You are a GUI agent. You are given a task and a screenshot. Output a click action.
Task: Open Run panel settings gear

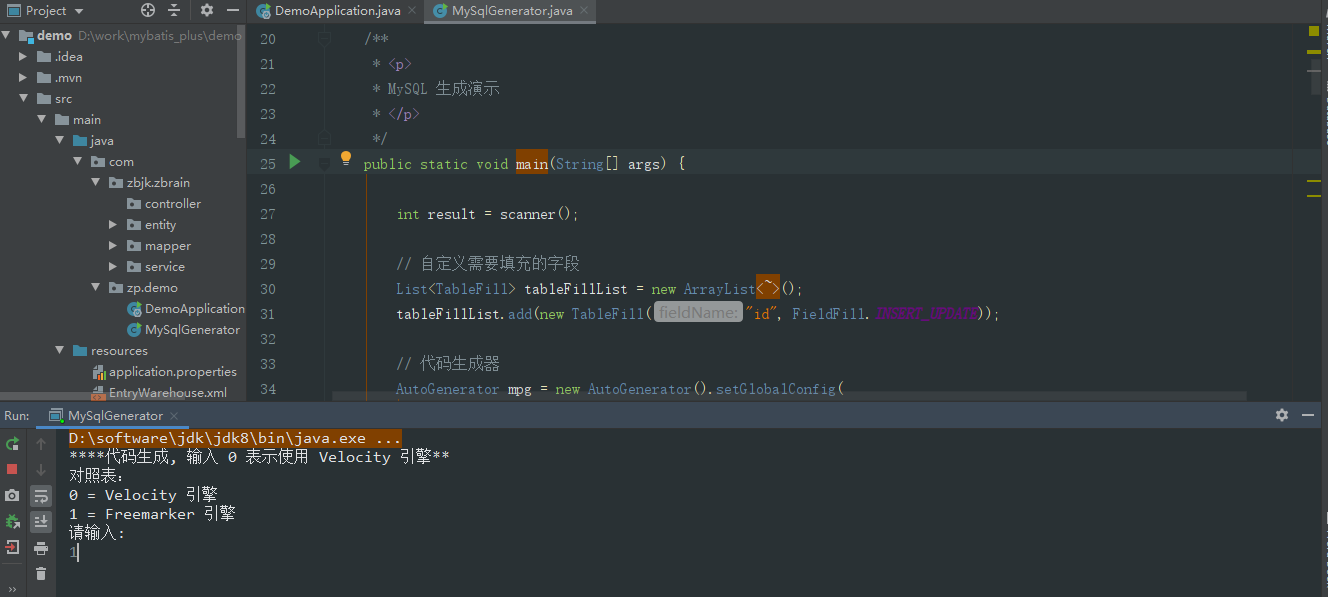tap(1282, 415)
